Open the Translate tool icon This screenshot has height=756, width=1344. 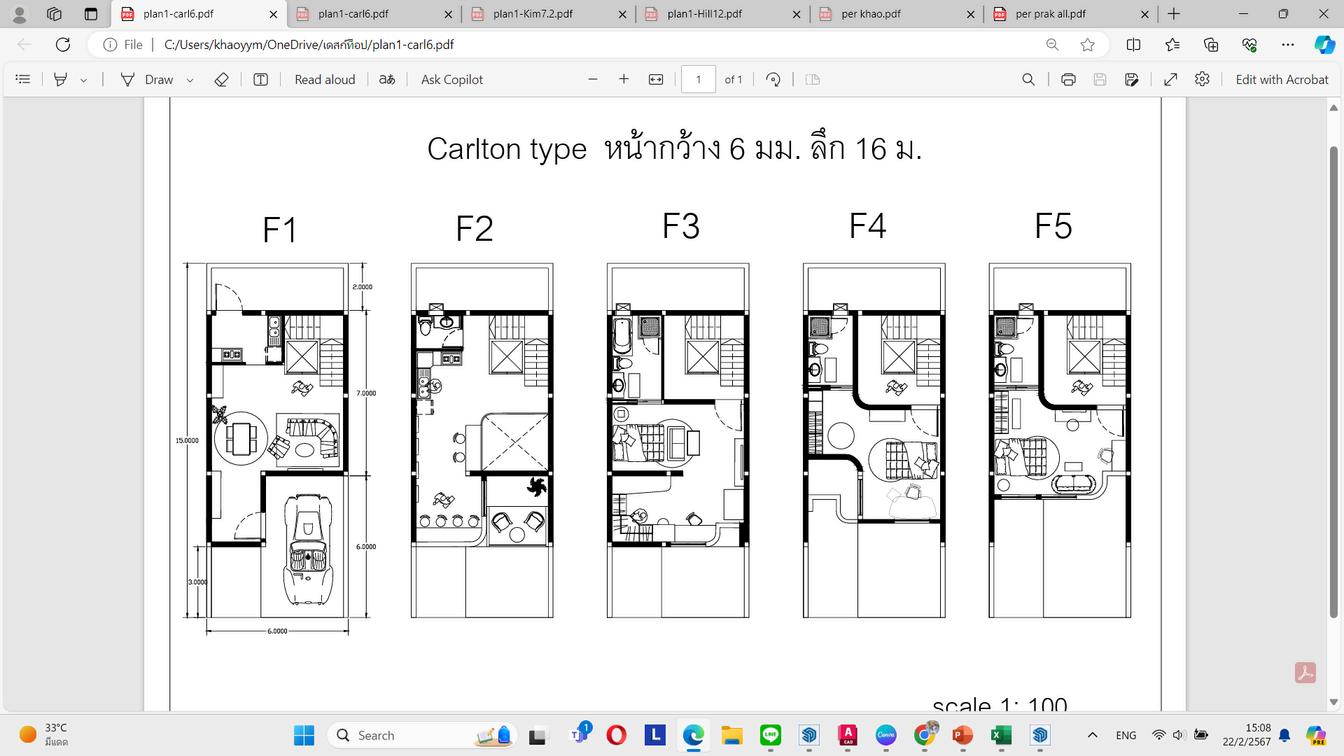[x=387, y=79]
